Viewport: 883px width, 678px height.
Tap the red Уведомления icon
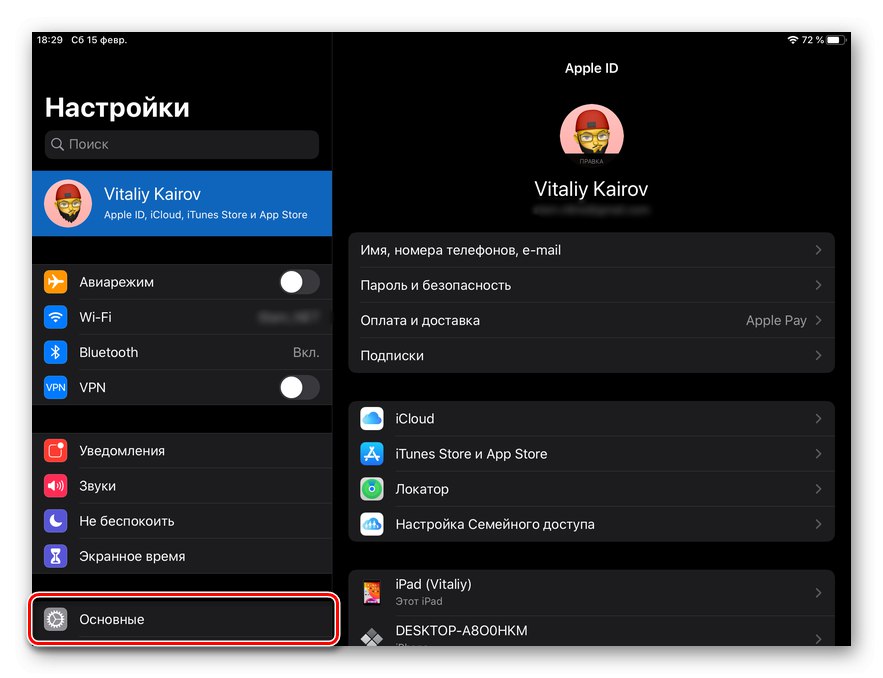click(55, 450)
